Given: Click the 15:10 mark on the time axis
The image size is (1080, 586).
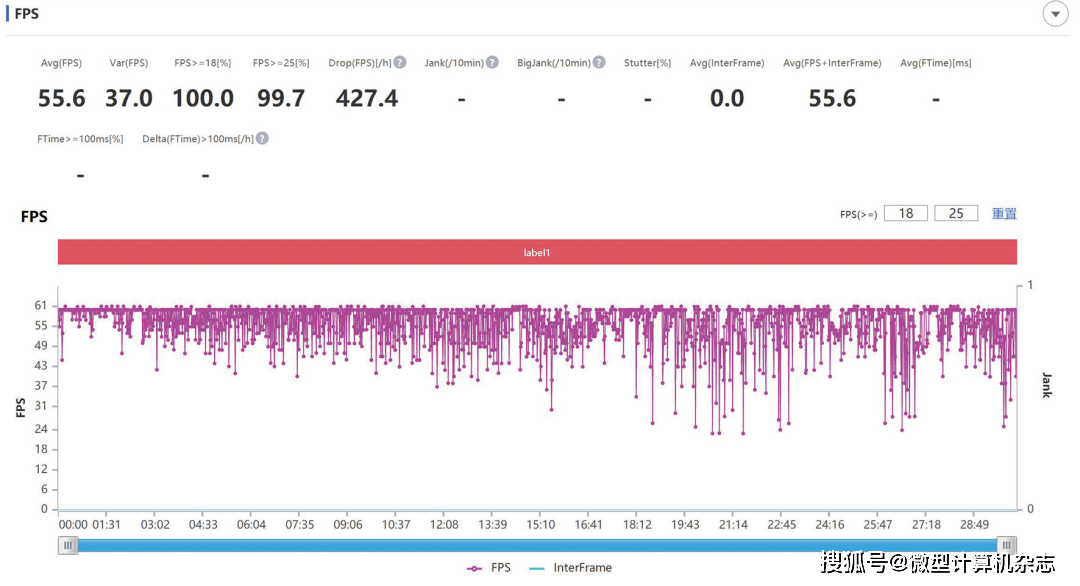Looking at the screenshot, I should click(x=541, y=525).
